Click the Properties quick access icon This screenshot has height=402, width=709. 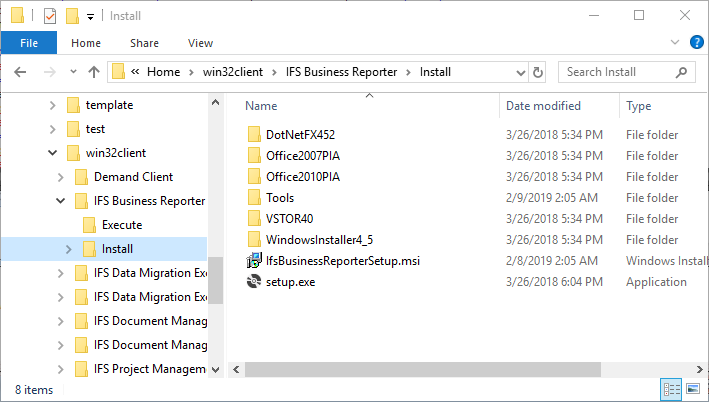click(x=50, y=16)
